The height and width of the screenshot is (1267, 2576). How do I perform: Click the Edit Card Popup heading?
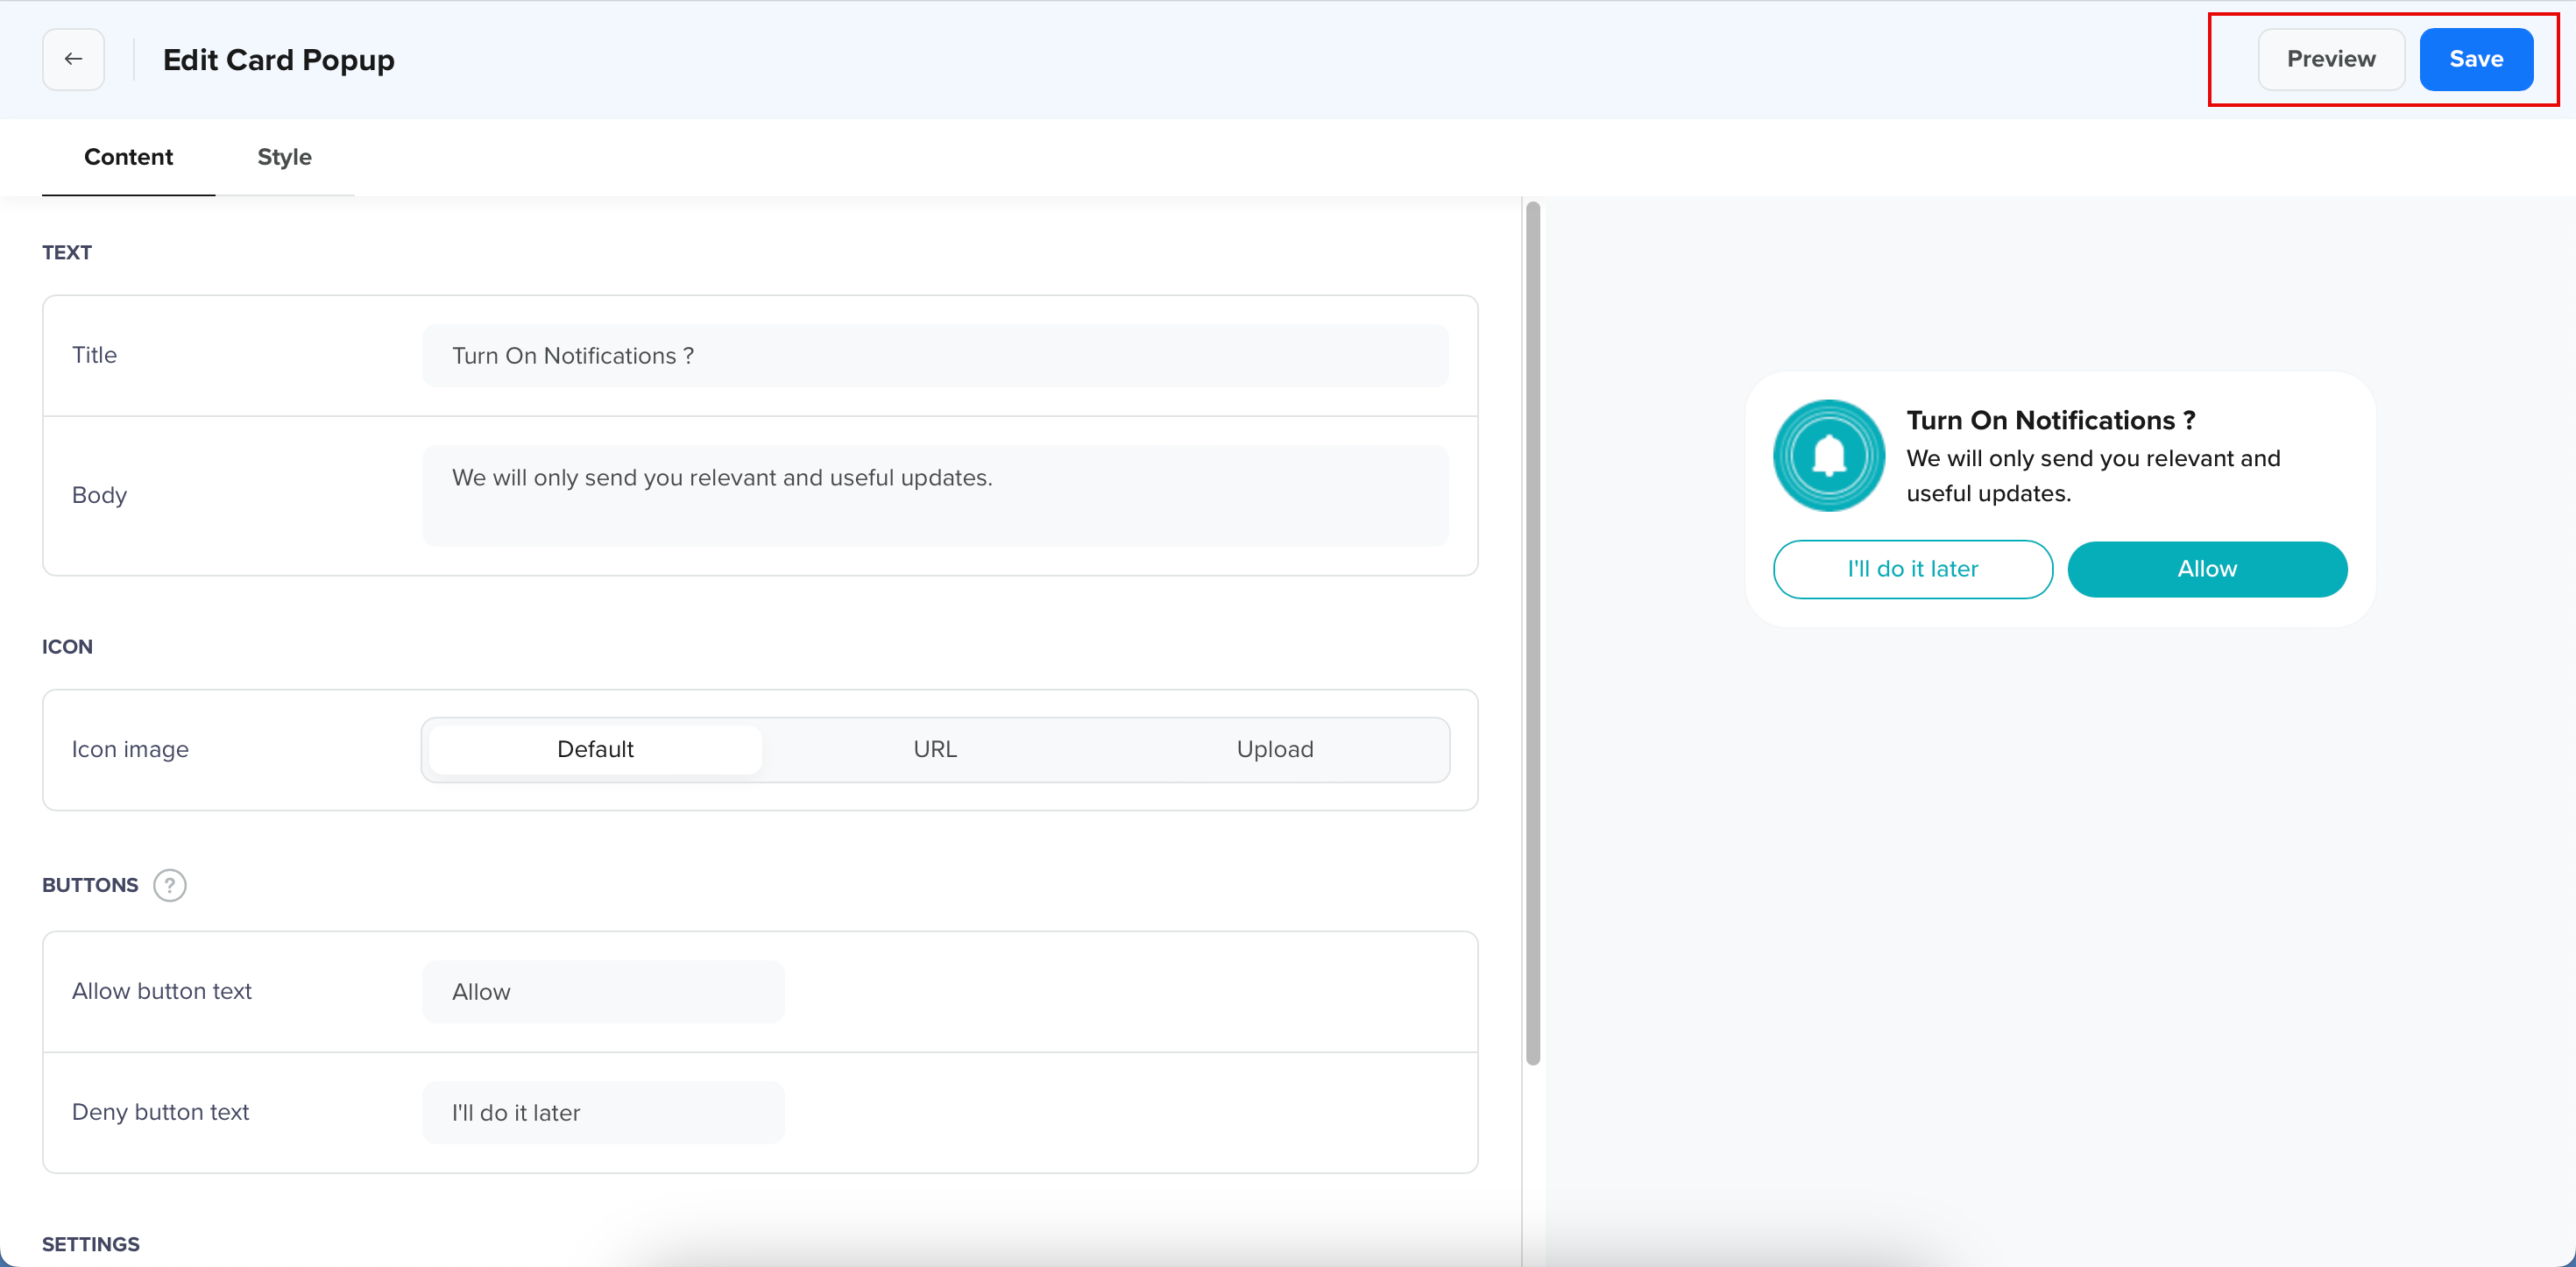tap(278, 60)
